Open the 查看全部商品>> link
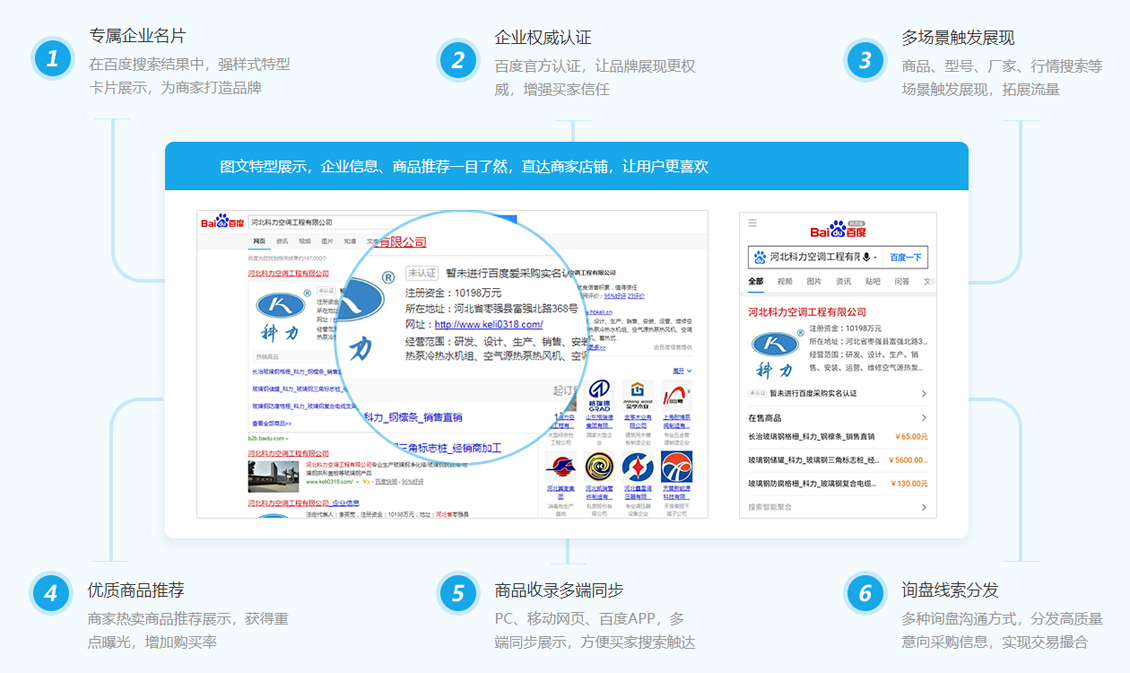 272,423
